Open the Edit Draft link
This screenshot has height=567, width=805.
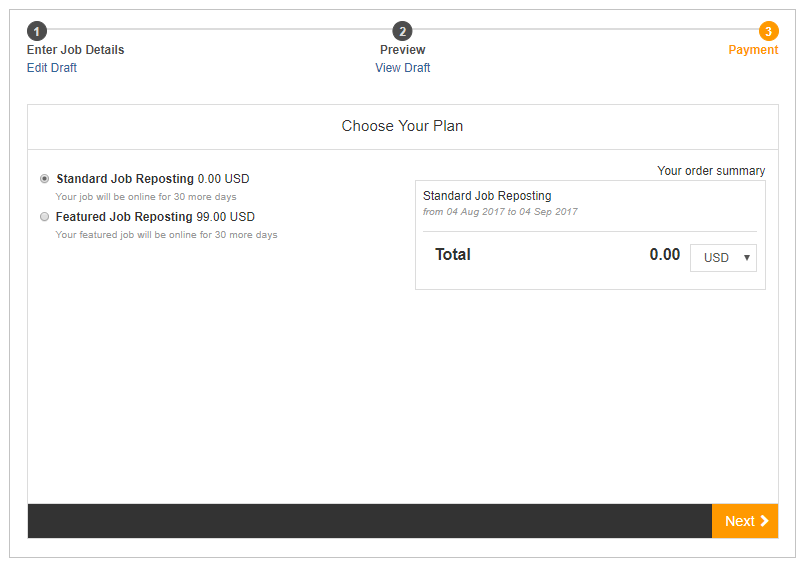click(x=52, y=68)
